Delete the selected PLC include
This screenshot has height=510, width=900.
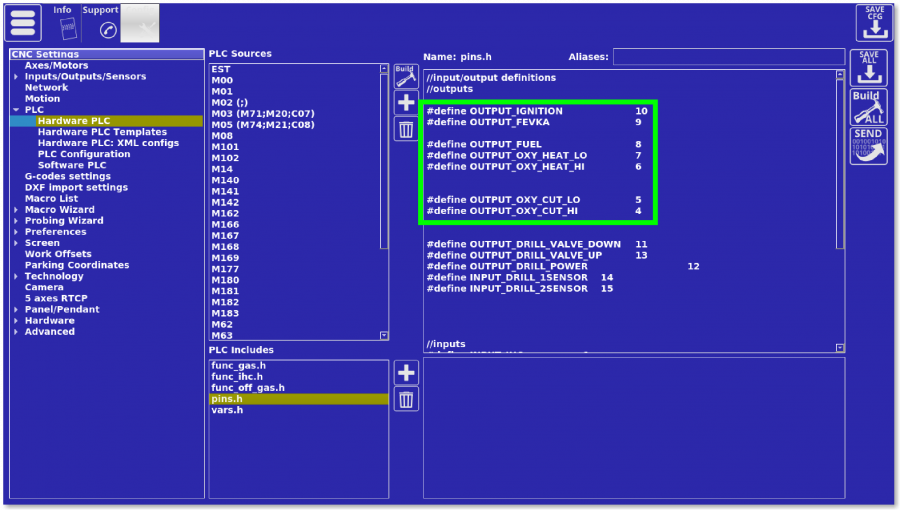point(406,399)
